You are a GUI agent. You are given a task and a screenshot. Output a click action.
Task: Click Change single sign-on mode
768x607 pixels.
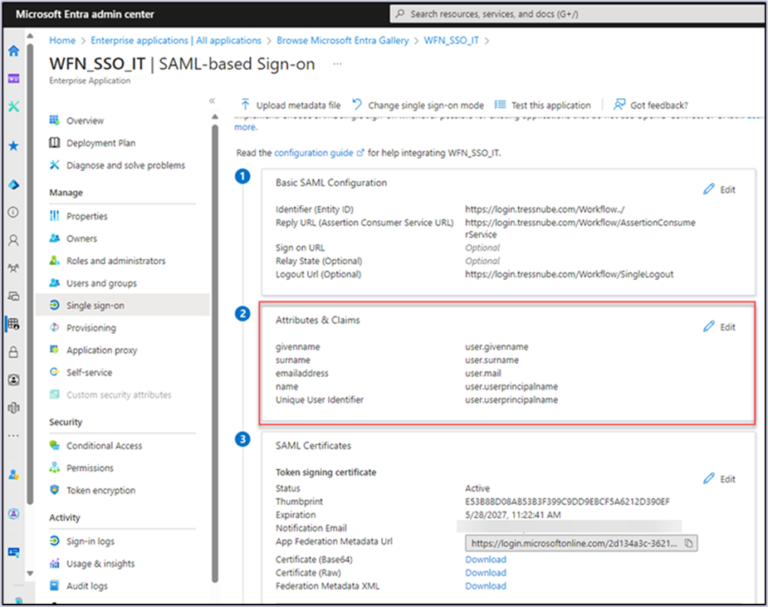pyautogui.click(x=418, y=105)
